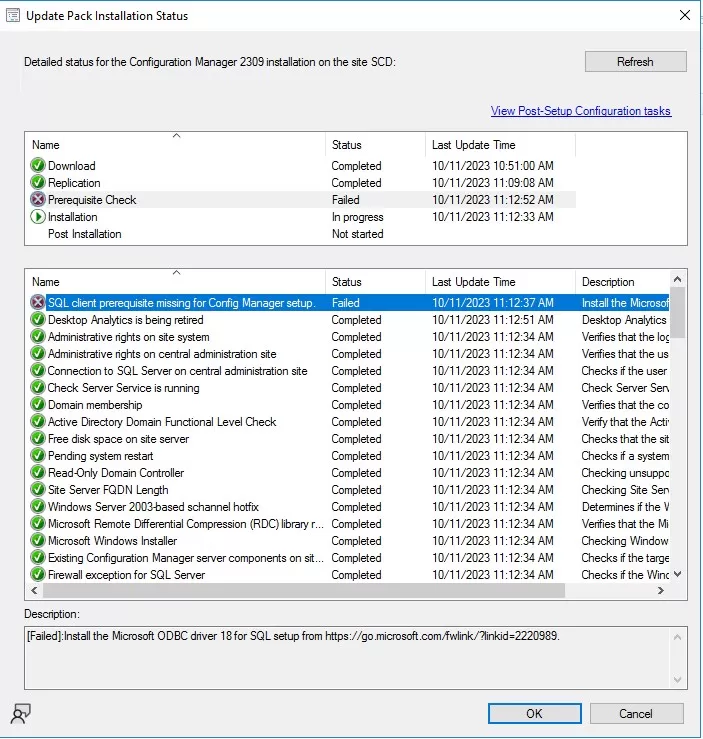The width and height of the screenshot is (703, 739).
Task: Click the horizontal scrollbar thumb of lower list
Action: pos(304,591)
